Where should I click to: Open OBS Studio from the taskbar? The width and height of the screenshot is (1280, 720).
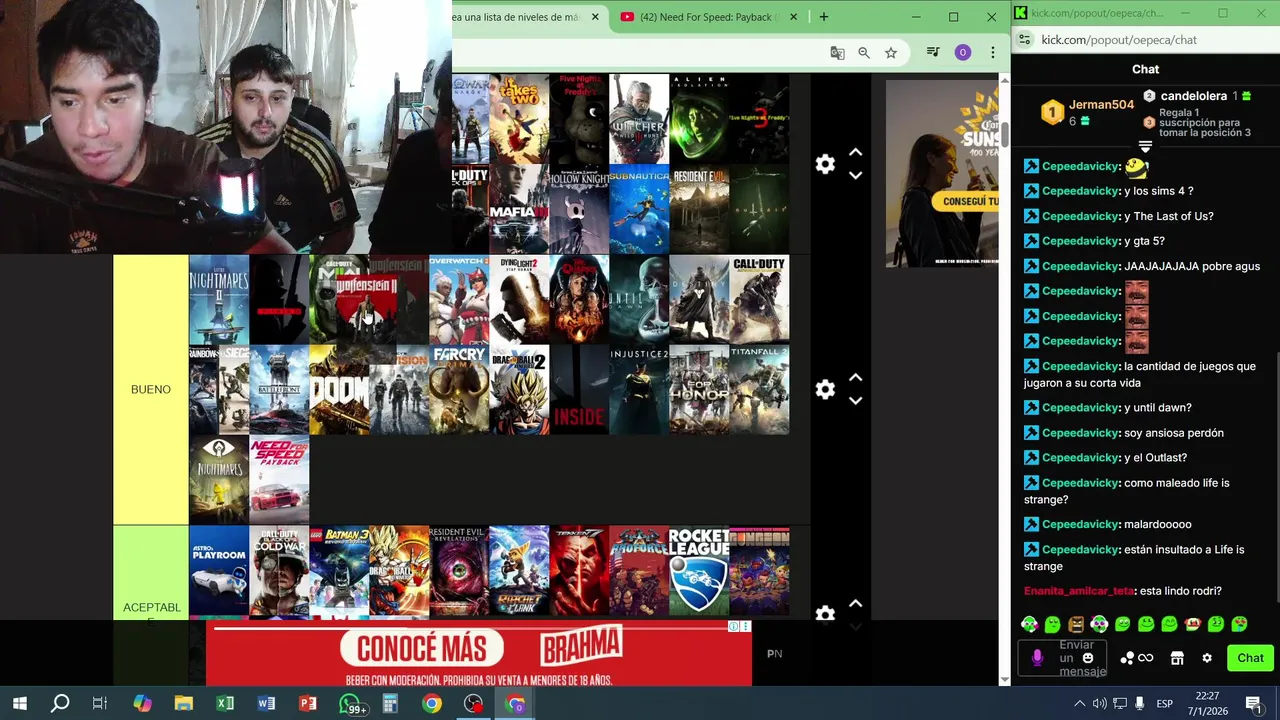coord(473,704)
